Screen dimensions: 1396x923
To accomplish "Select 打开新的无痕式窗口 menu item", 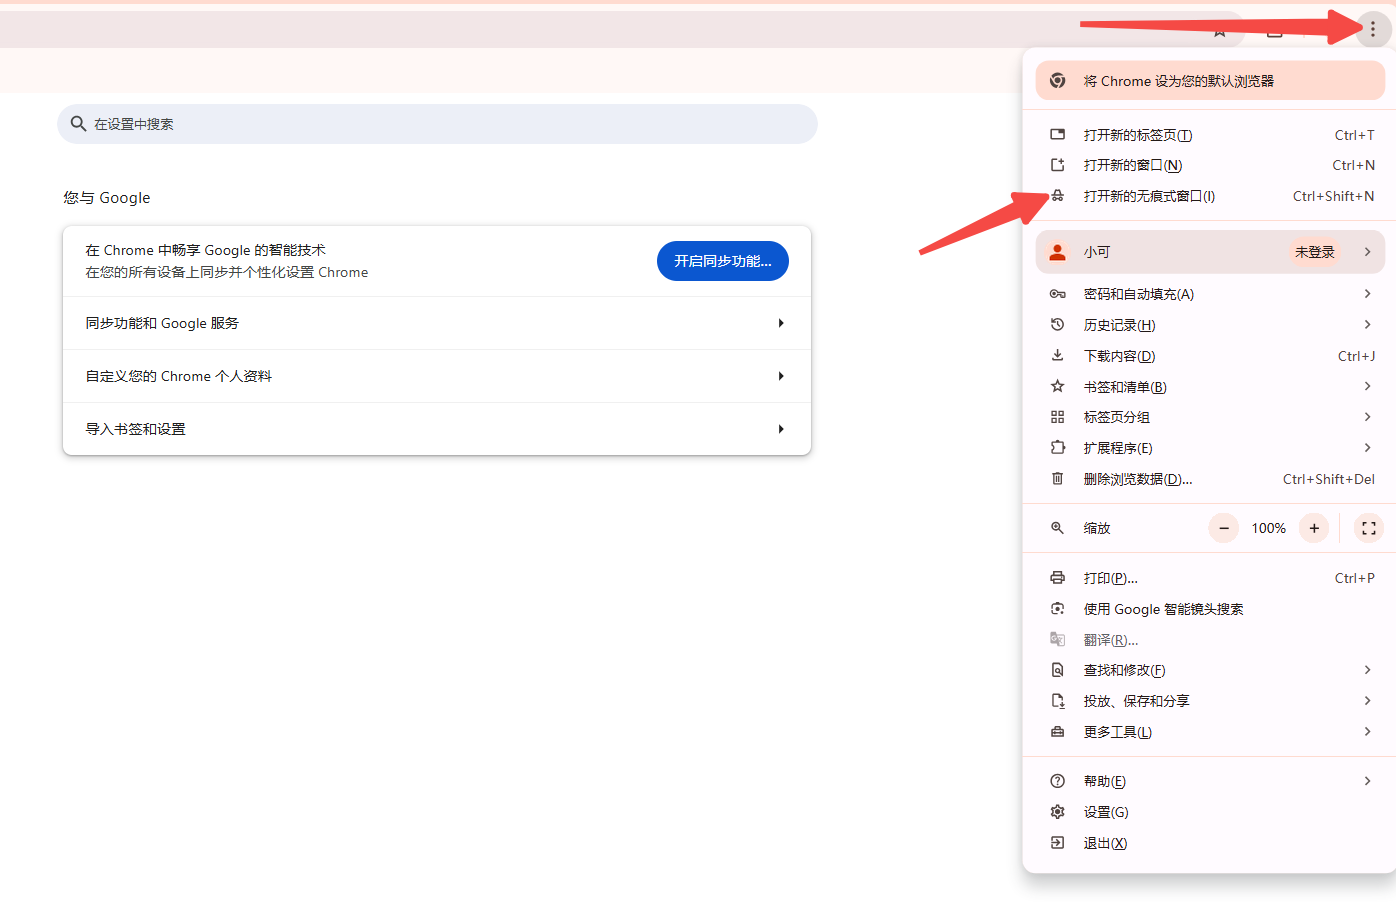I will [x=1210, y=196].
